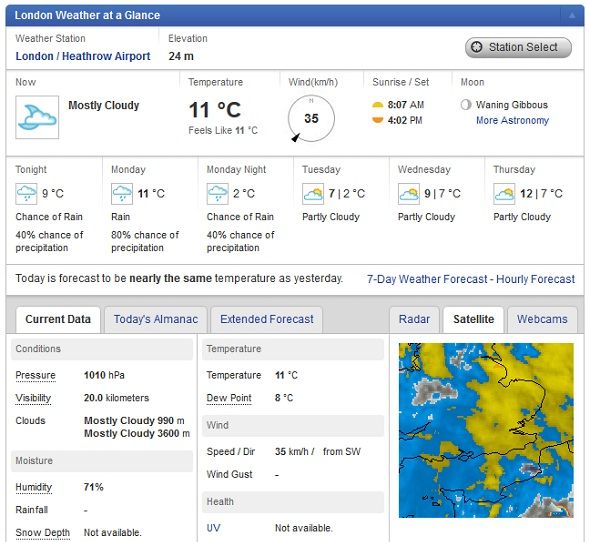Image resolution: width=590 pixels, height=542 pixels.
Task: Click the Tuesday partly cloudy icon
Action: pos(313,193)
